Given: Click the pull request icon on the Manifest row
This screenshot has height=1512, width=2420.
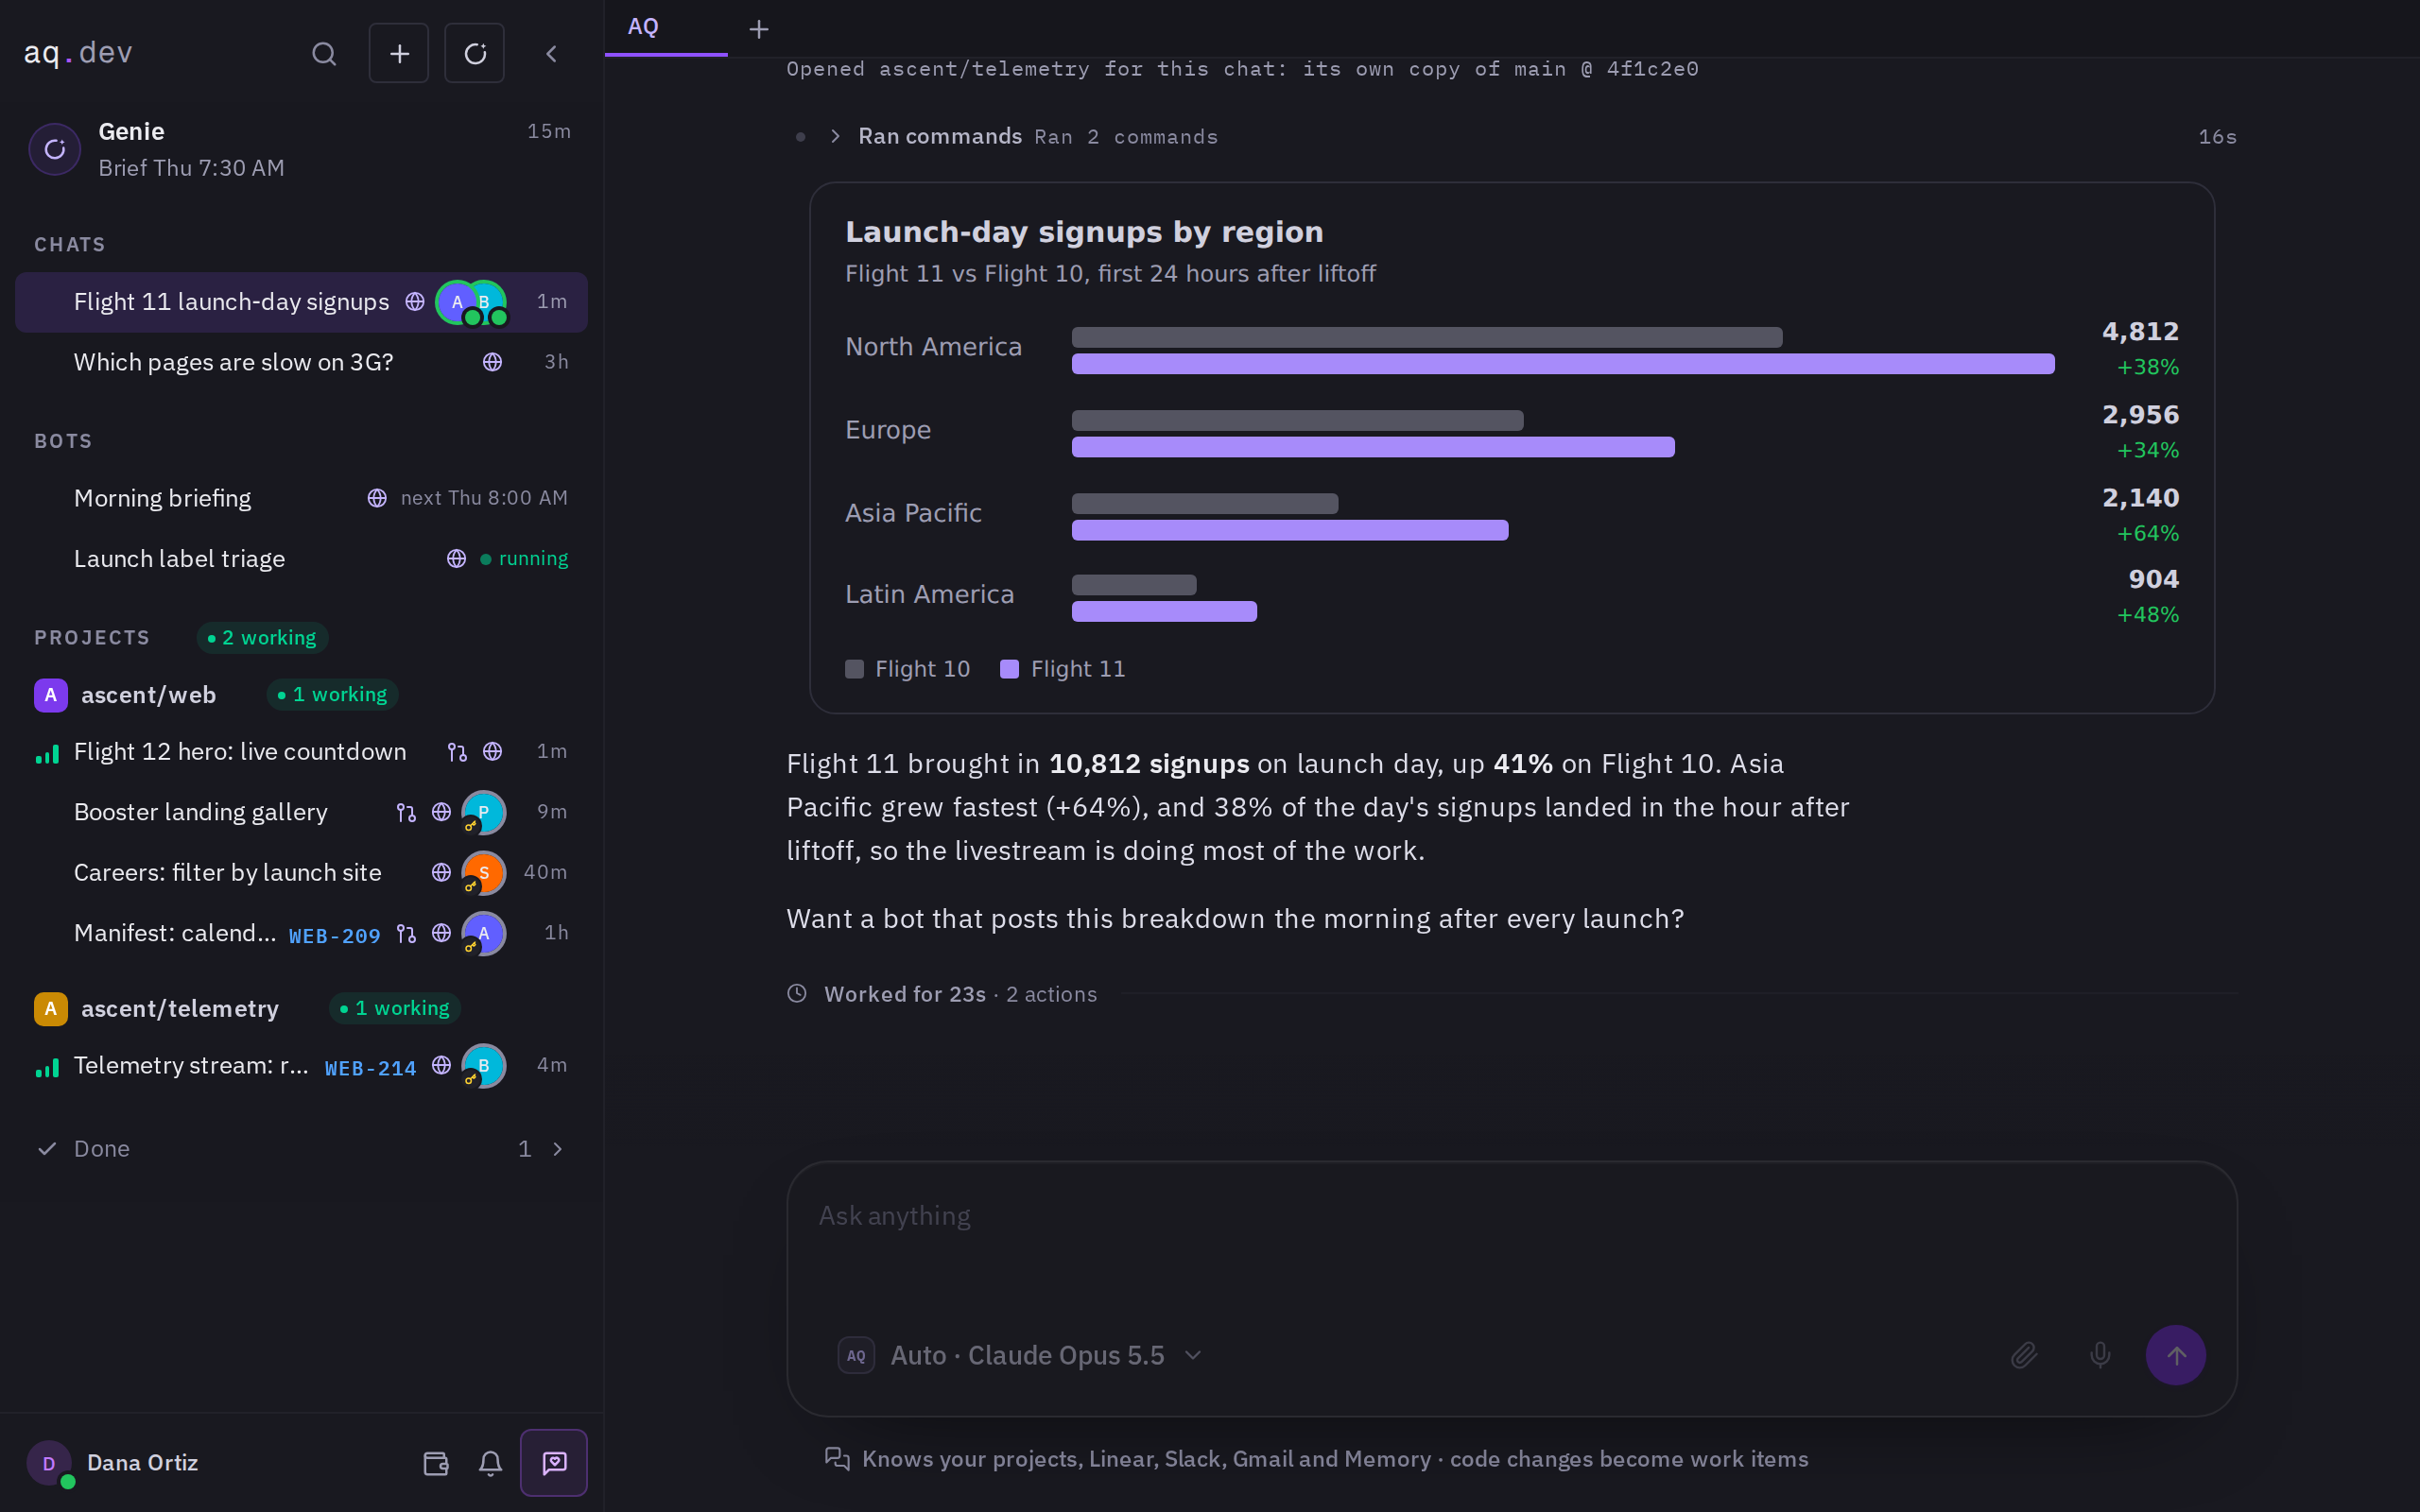Looking at the screenshot, I should click(406, 934).
